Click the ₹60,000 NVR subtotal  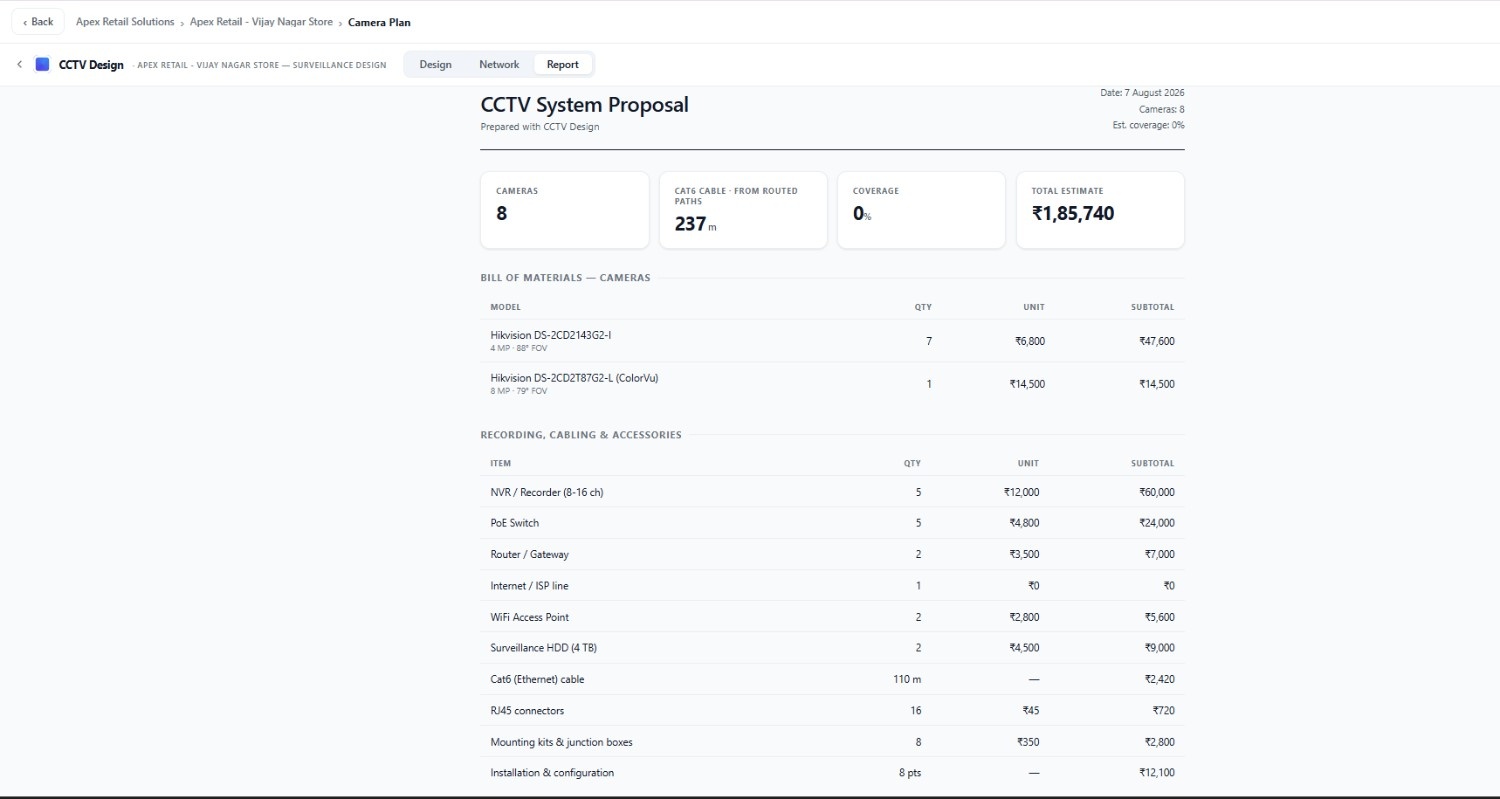[1156, 492]
